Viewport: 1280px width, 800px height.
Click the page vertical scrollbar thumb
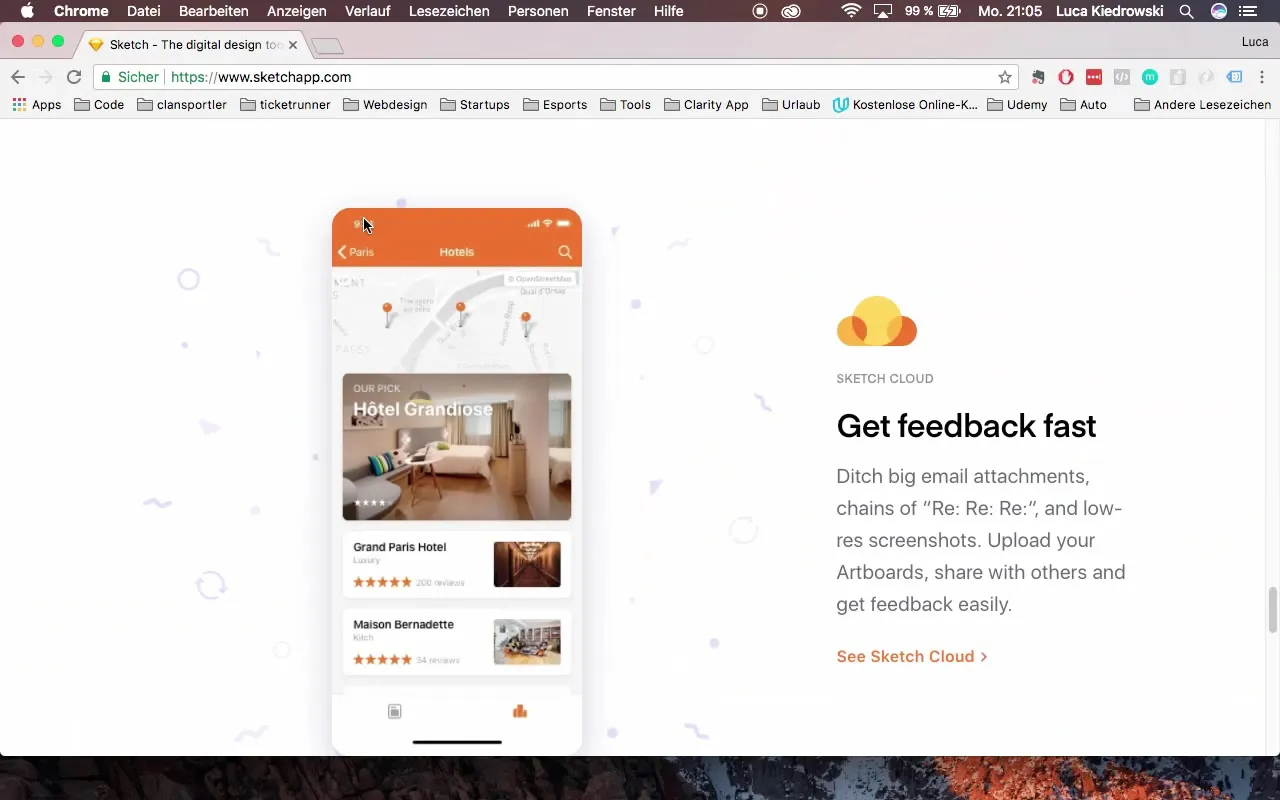point(1272,610)
